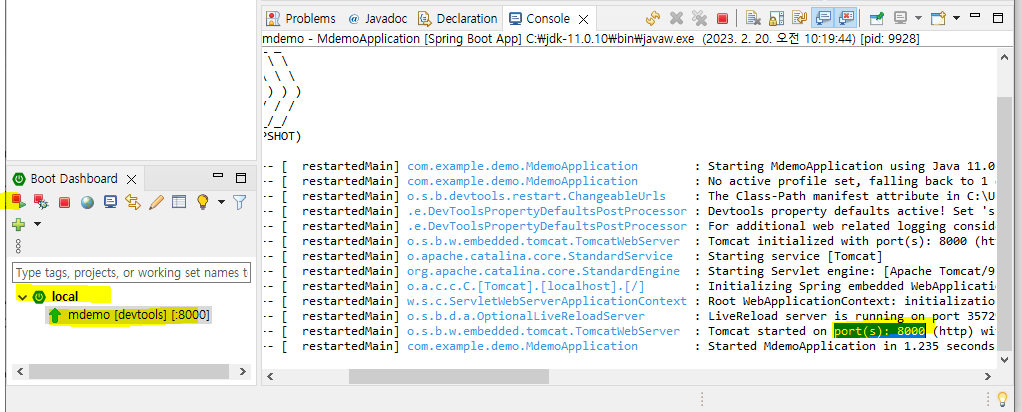Click the Display Selected Console monitor icon
This screenshot has height=412, width=1022.
pos(901,18)
